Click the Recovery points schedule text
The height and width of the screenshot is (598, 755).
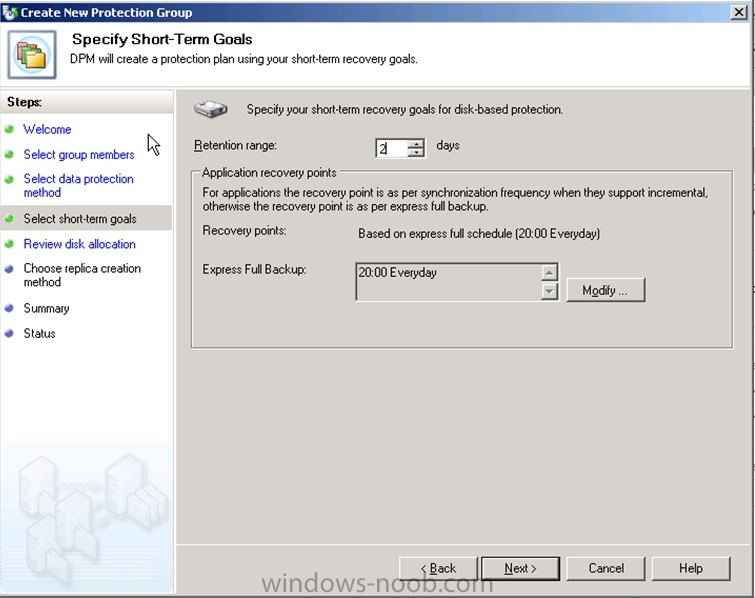[x=479, y=234]
